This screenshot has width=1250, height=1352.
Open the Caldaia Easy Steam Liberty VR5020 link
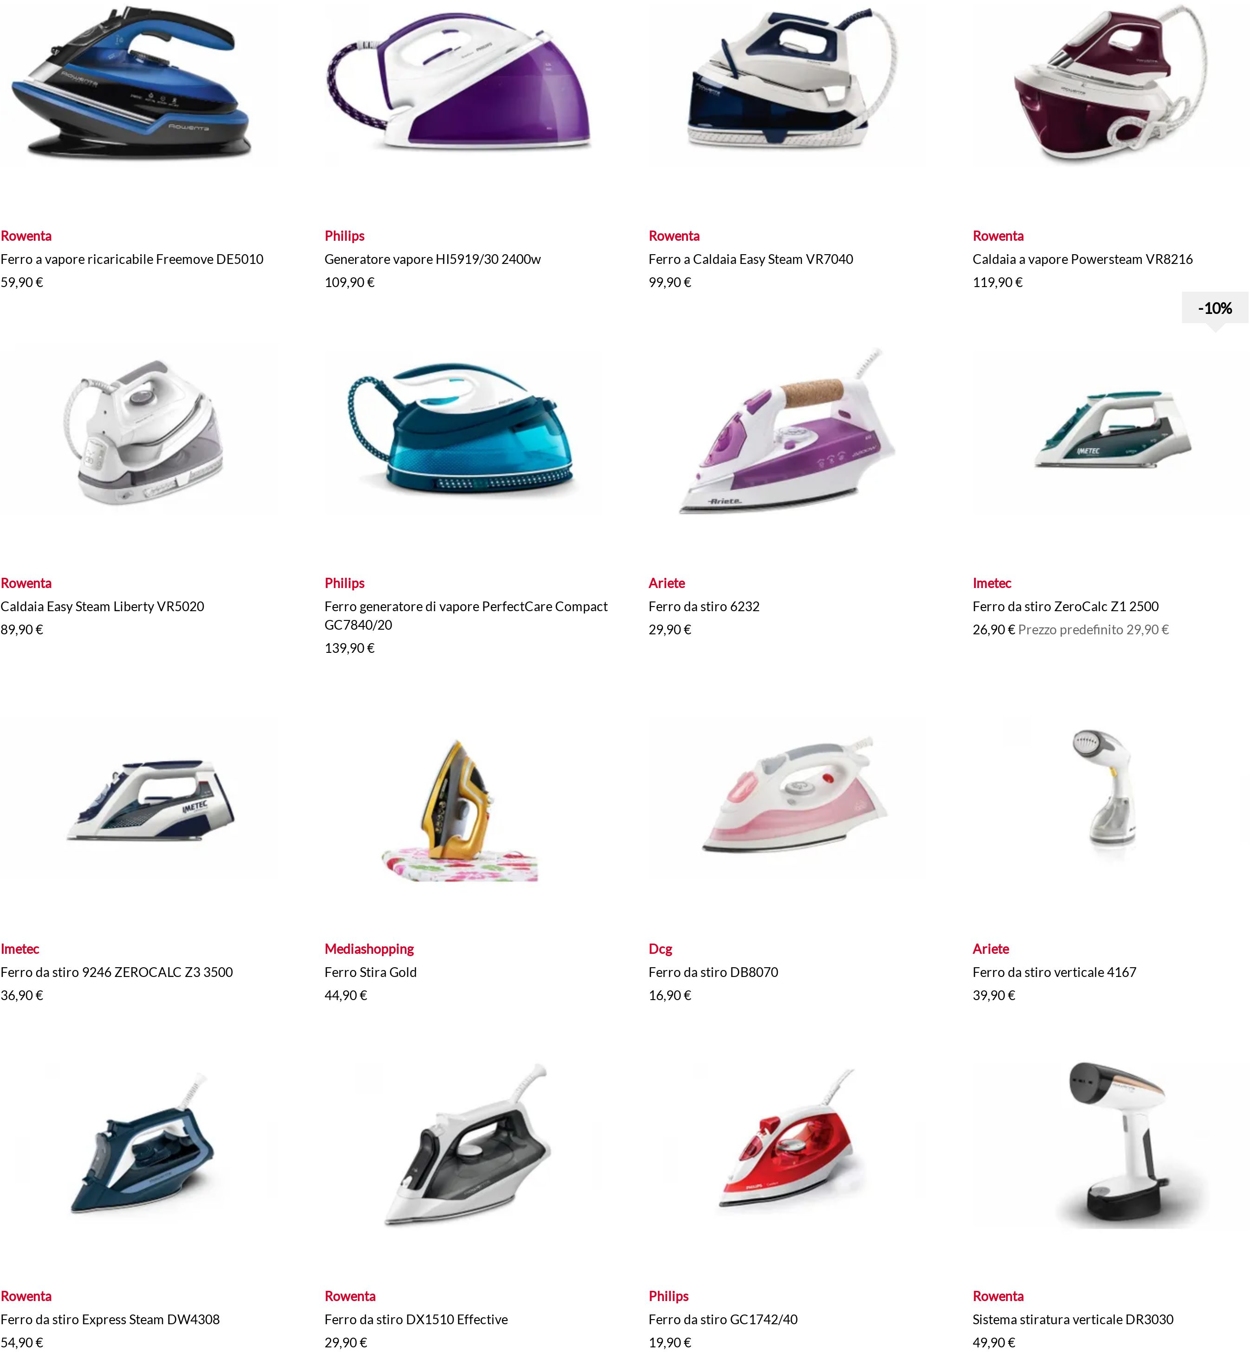[x=102, y=606]
